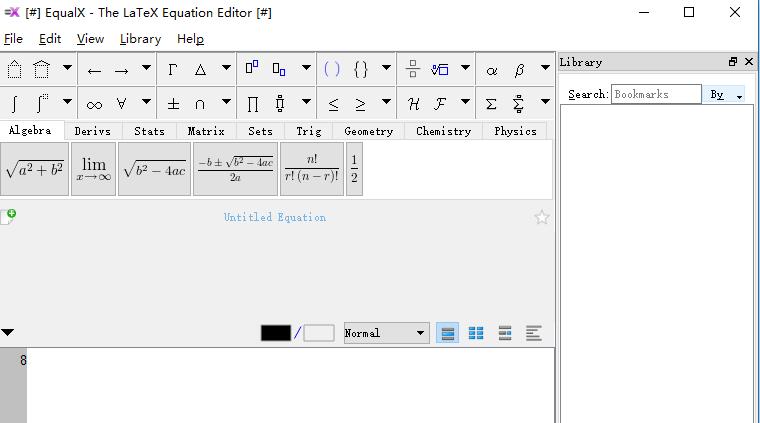Insert the integral with limits symbol
This screenshot has width=760, height=423.
pyautogui.click(x=42, y=103)
